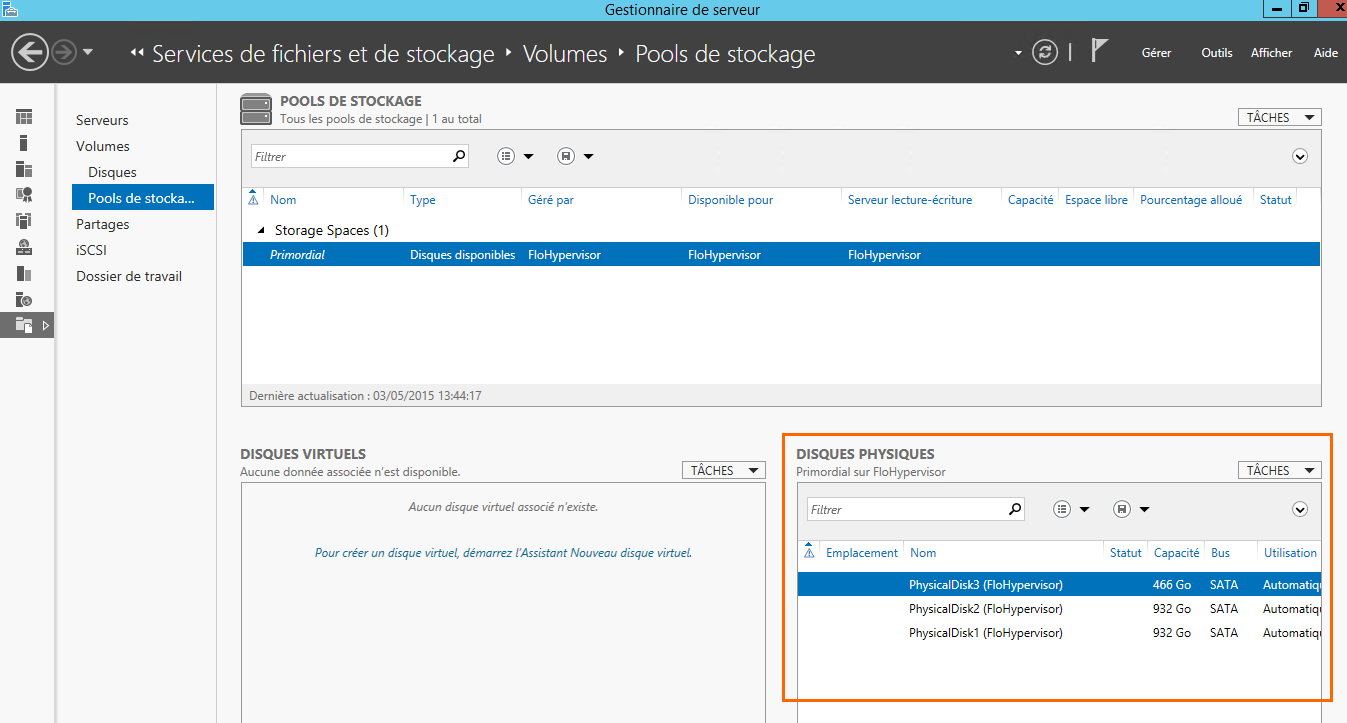Select the Local Server sidebar icon
Screen dimensions: 1347x723
tap(24, 143)
